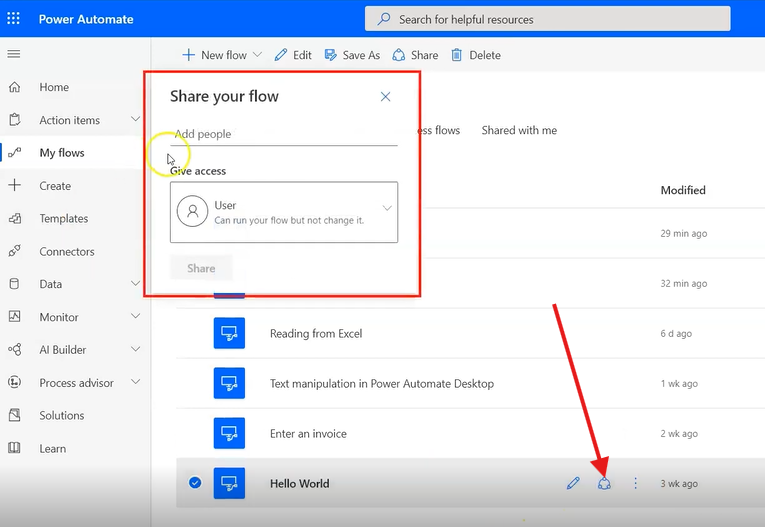Open the Hello World flow name
765x527 pixels.
tap(300, 484)
